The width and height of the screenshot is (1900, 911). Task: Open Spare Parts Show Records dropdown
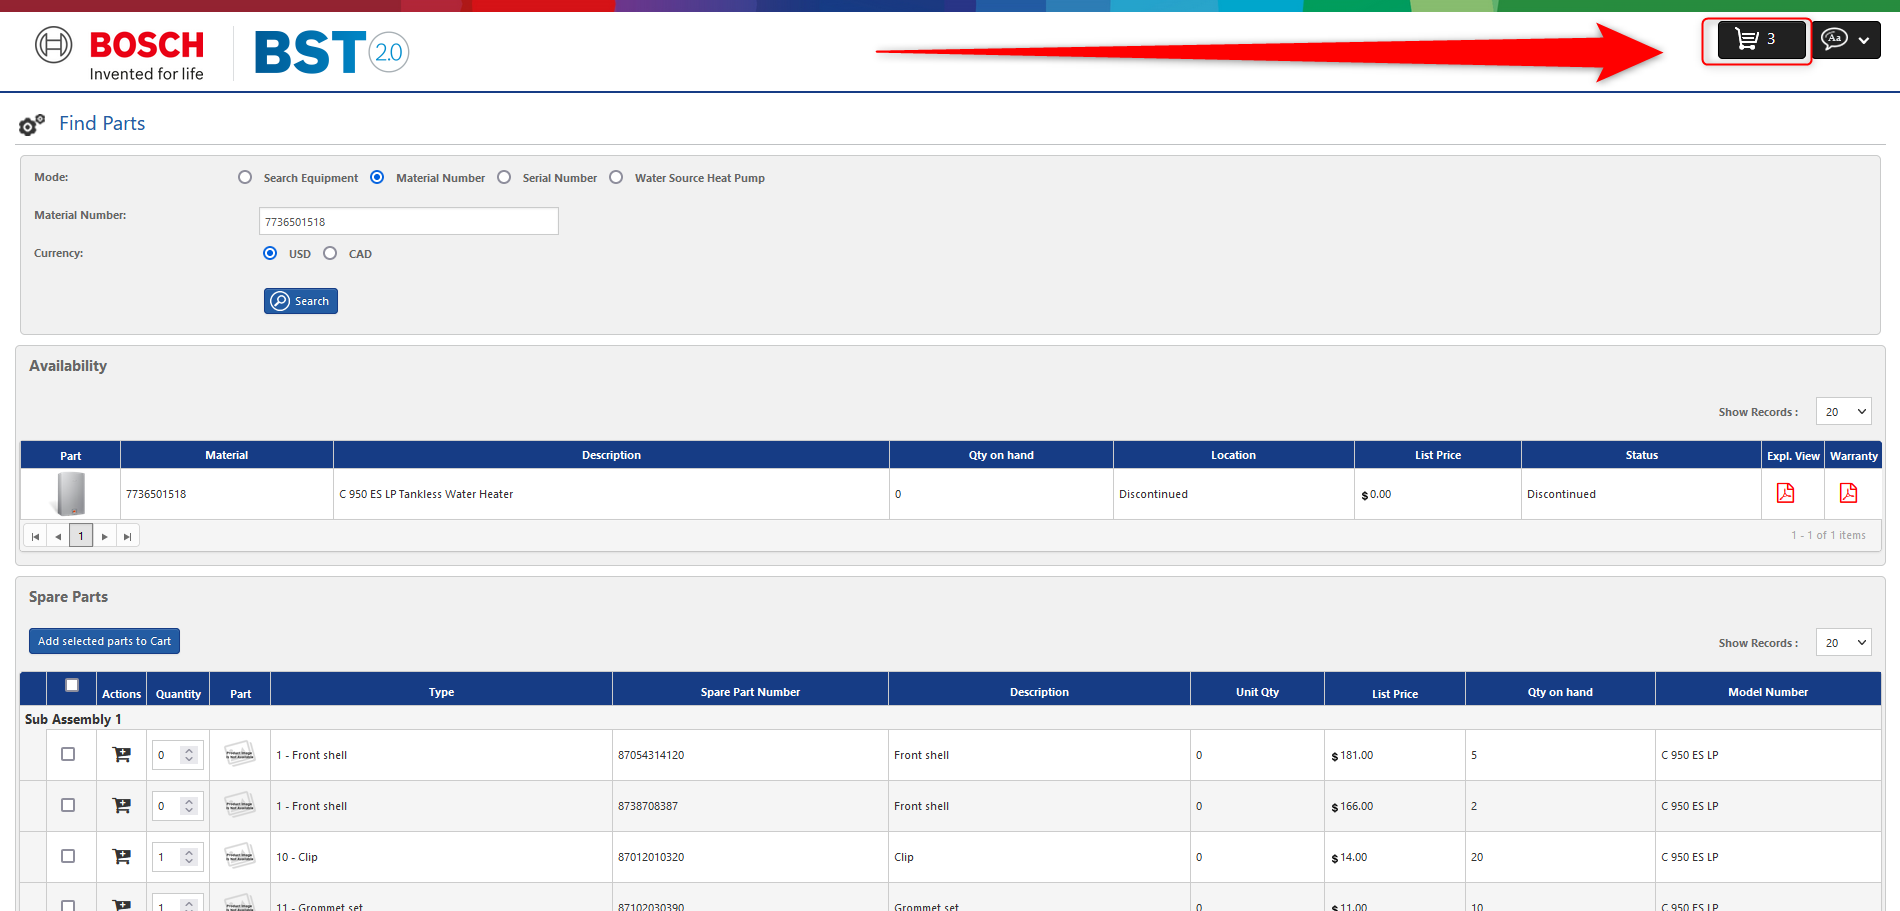[x=1844, y=643]
